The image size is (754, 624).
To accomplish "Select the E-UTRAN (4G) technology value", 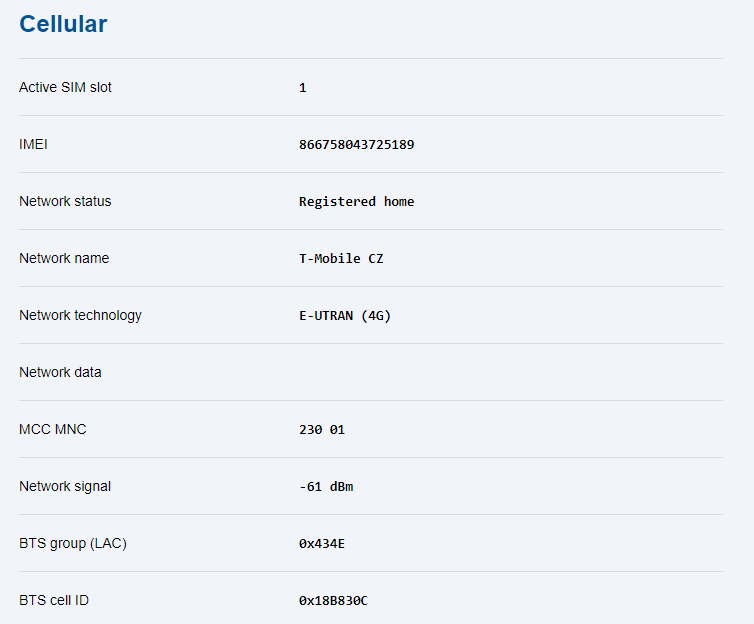I will 345,316.
